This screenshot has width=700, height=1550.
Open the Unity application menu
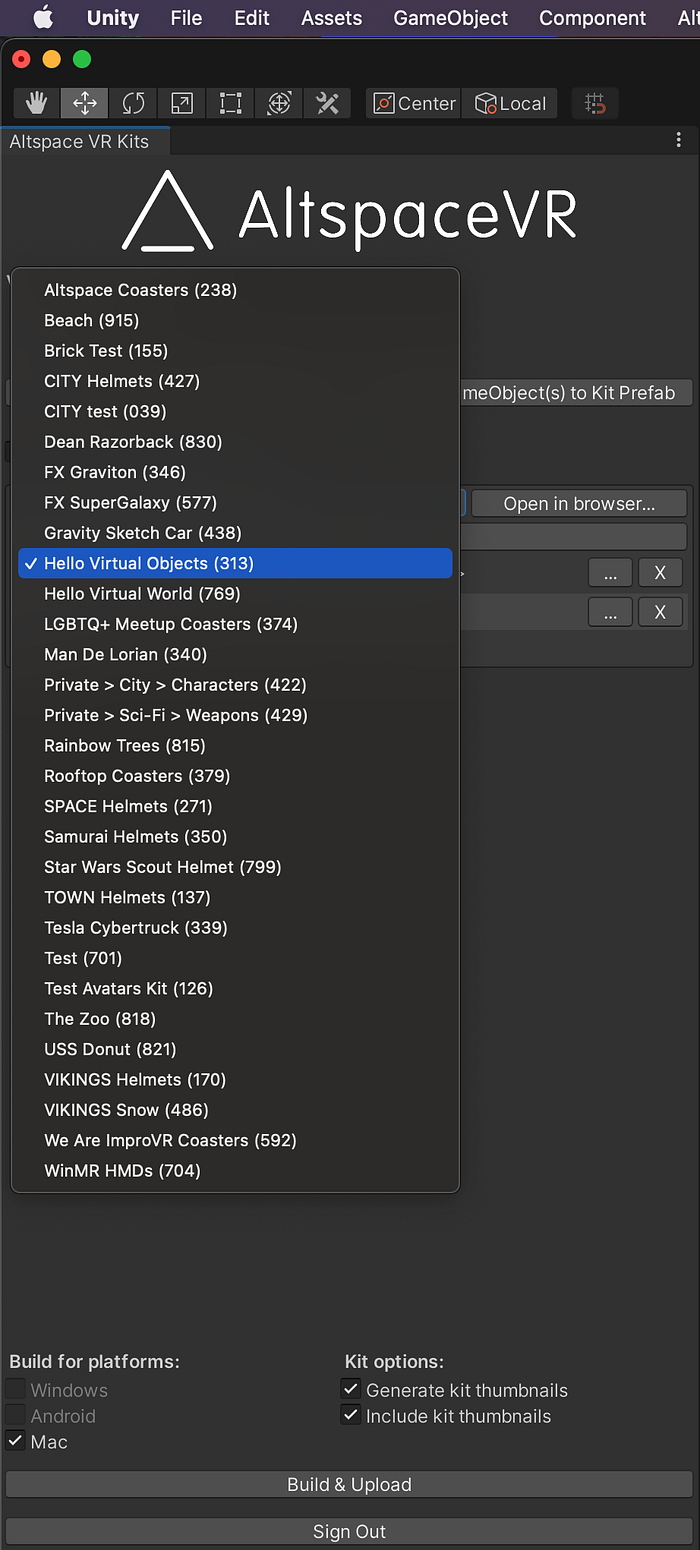(x=113, y=18)
